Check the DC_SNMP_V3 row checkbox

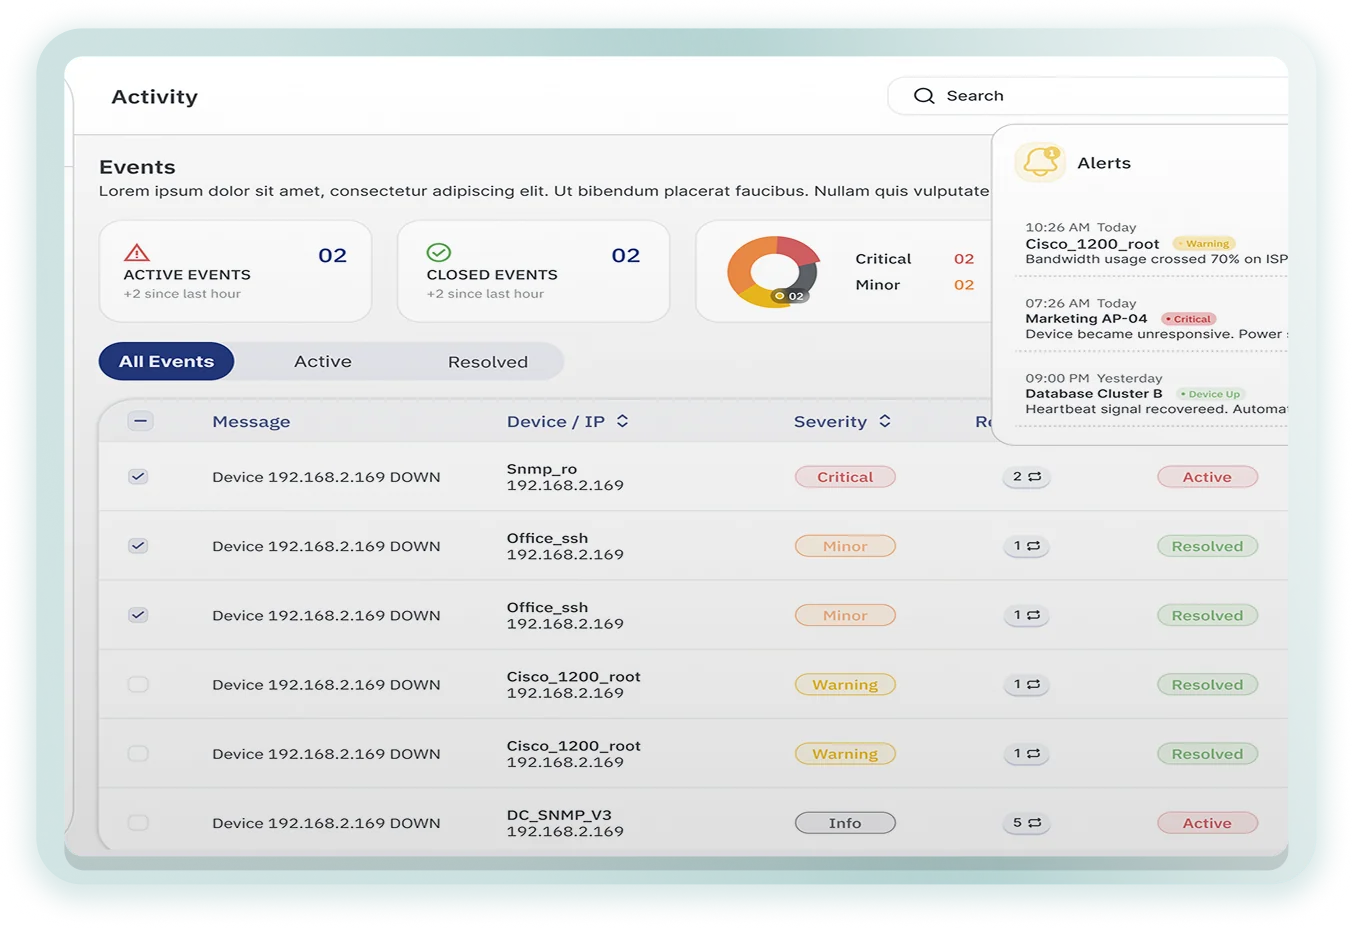click(x=138, y=823)
